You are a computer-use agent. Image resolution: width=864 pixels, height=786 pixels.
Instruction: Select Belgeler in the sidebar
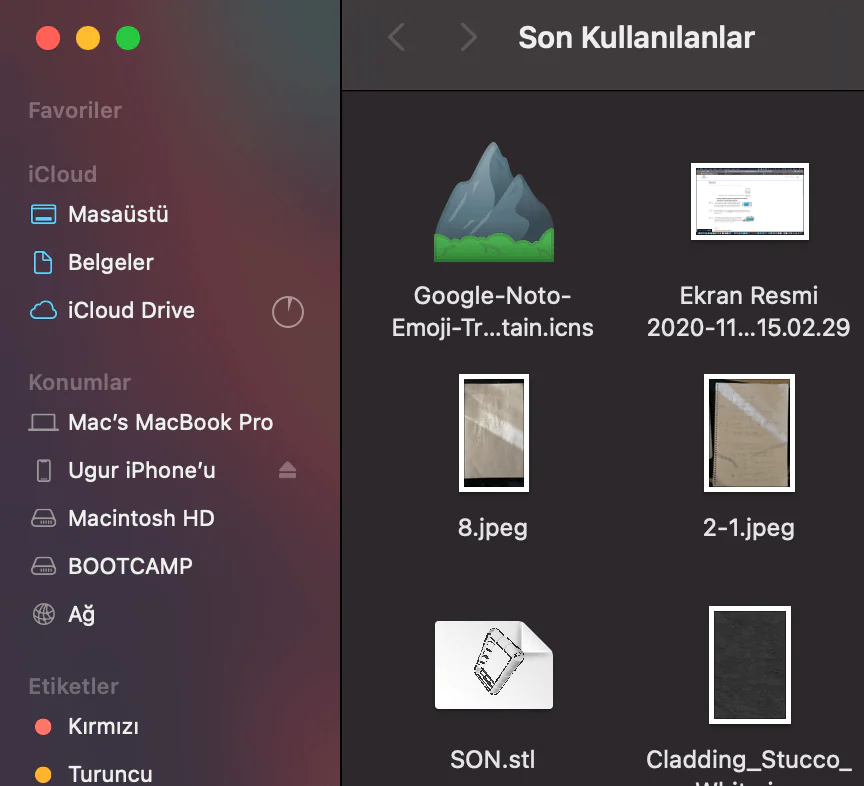pos(108,262)
